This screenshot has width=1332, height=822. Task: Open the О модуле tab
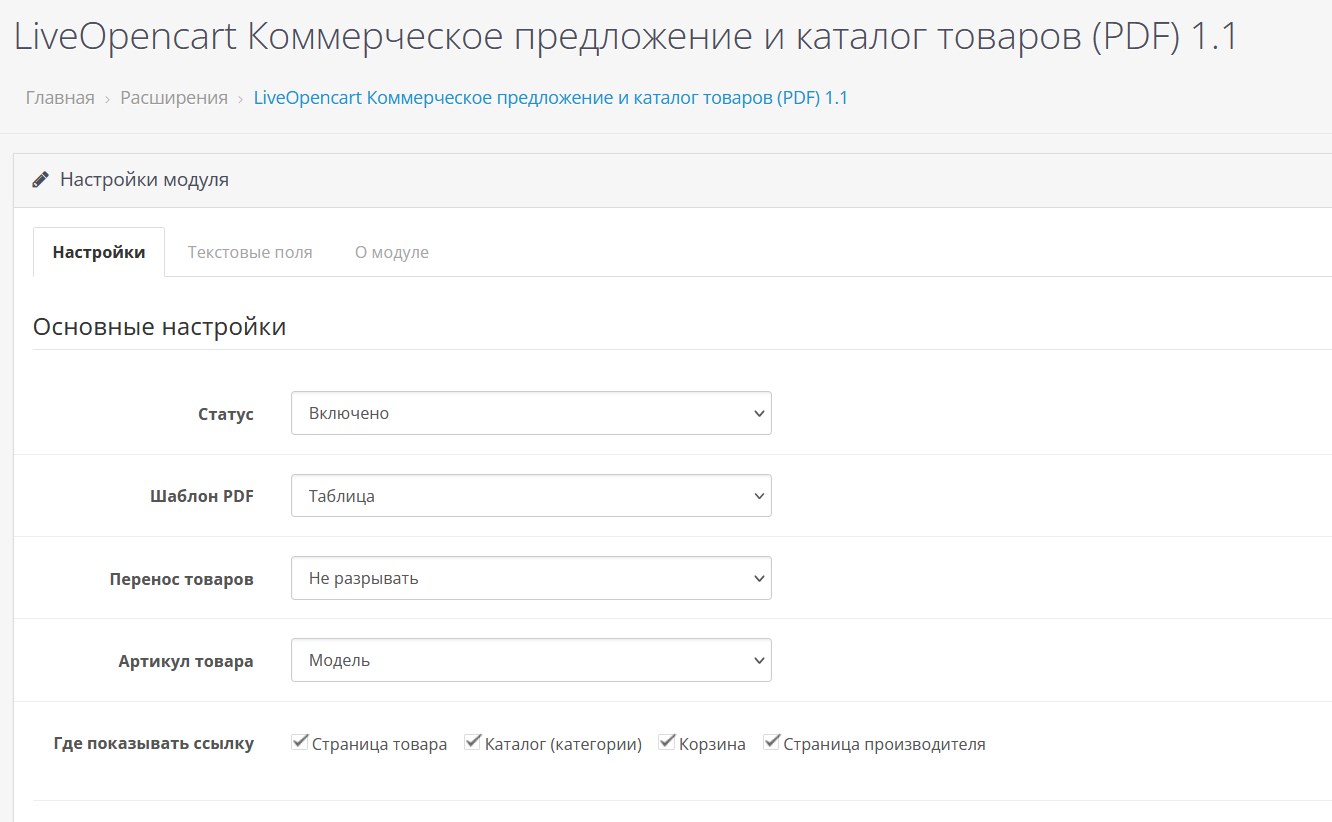(391, 252)
